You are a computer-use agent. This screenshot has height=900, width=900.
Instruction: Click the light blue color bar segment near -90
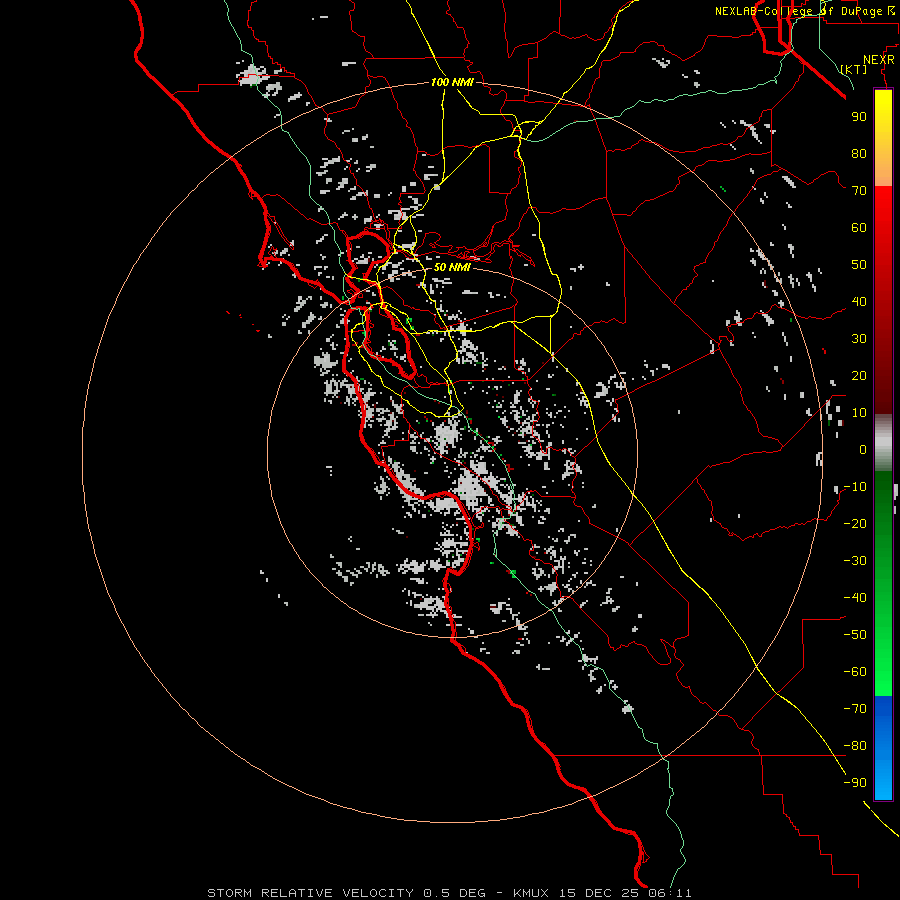pos(883,781)
